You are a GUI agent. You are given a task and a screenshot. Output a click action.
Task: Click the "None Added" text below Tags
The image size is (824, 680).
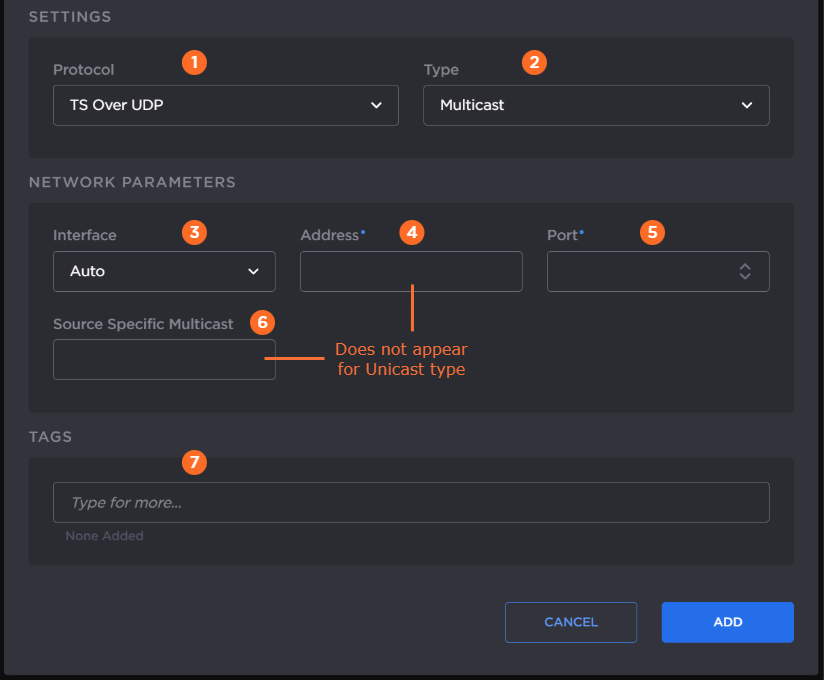[x=104, y=536]
